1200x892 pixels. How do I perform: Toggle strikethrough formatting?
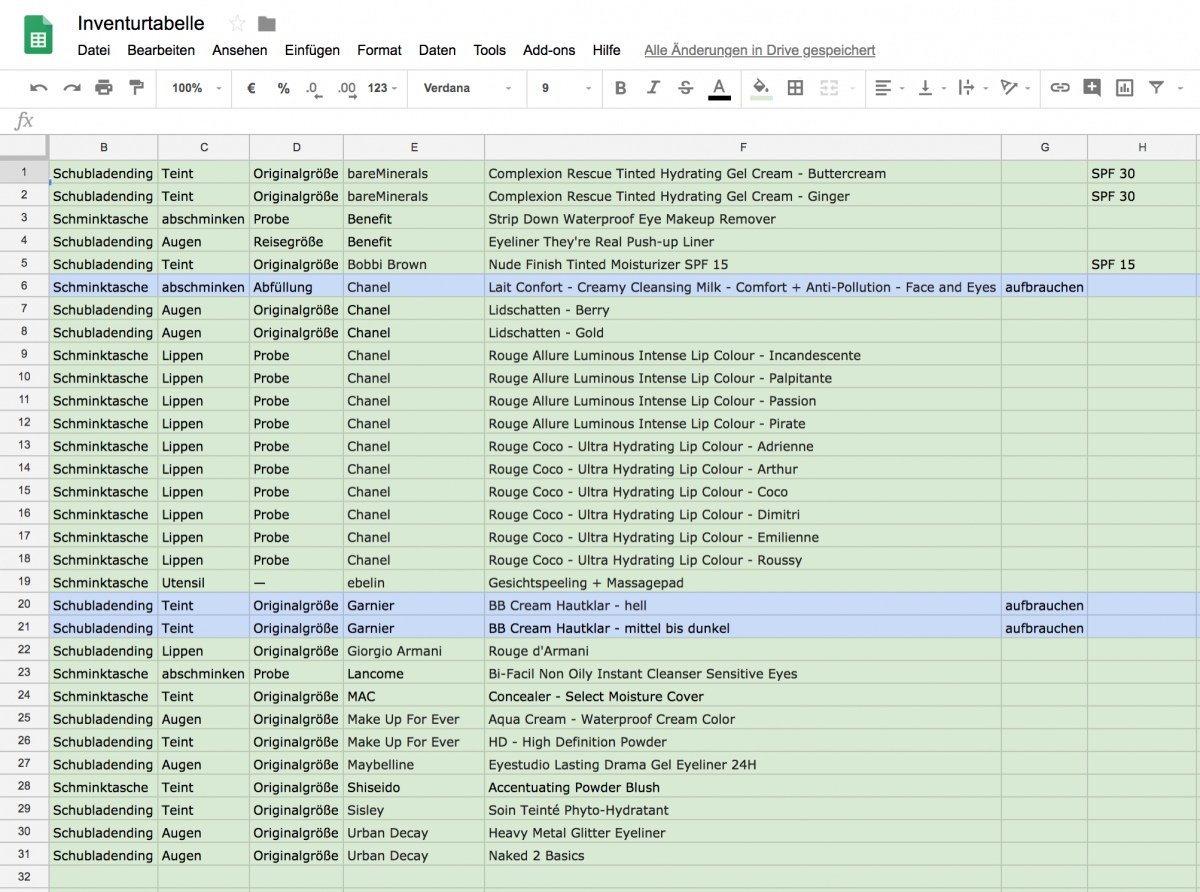685,88
